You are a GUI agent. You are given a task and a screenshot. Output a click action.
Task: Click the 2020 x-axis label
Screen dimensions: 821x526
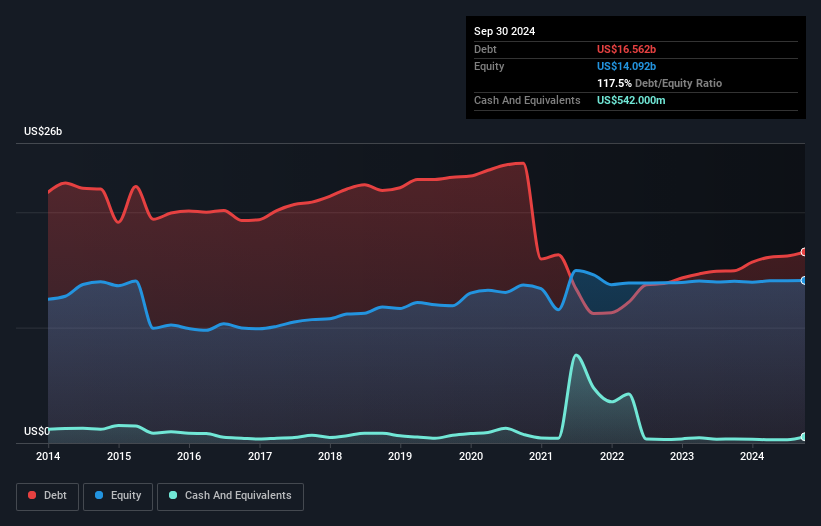pyautogui.click(x=471, y=456)
